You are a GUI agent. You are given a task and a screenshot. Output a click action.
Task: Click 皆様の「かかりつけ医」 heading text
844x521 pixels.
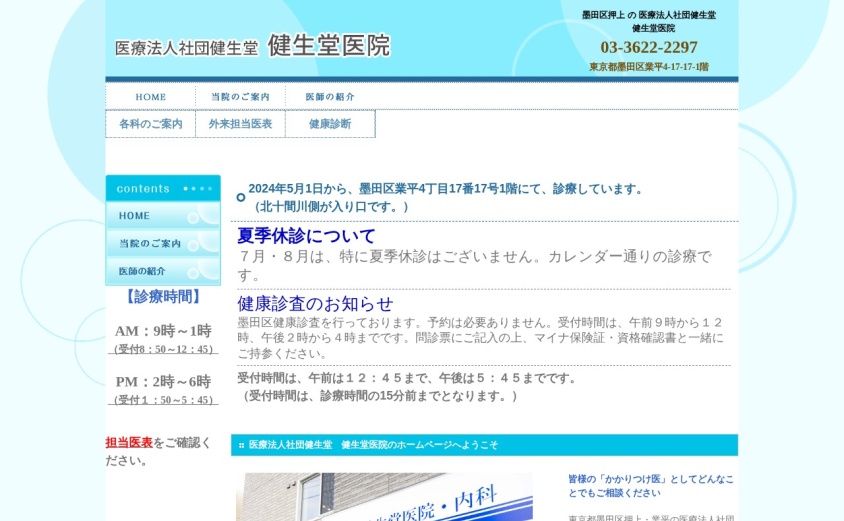coord(651,486)
